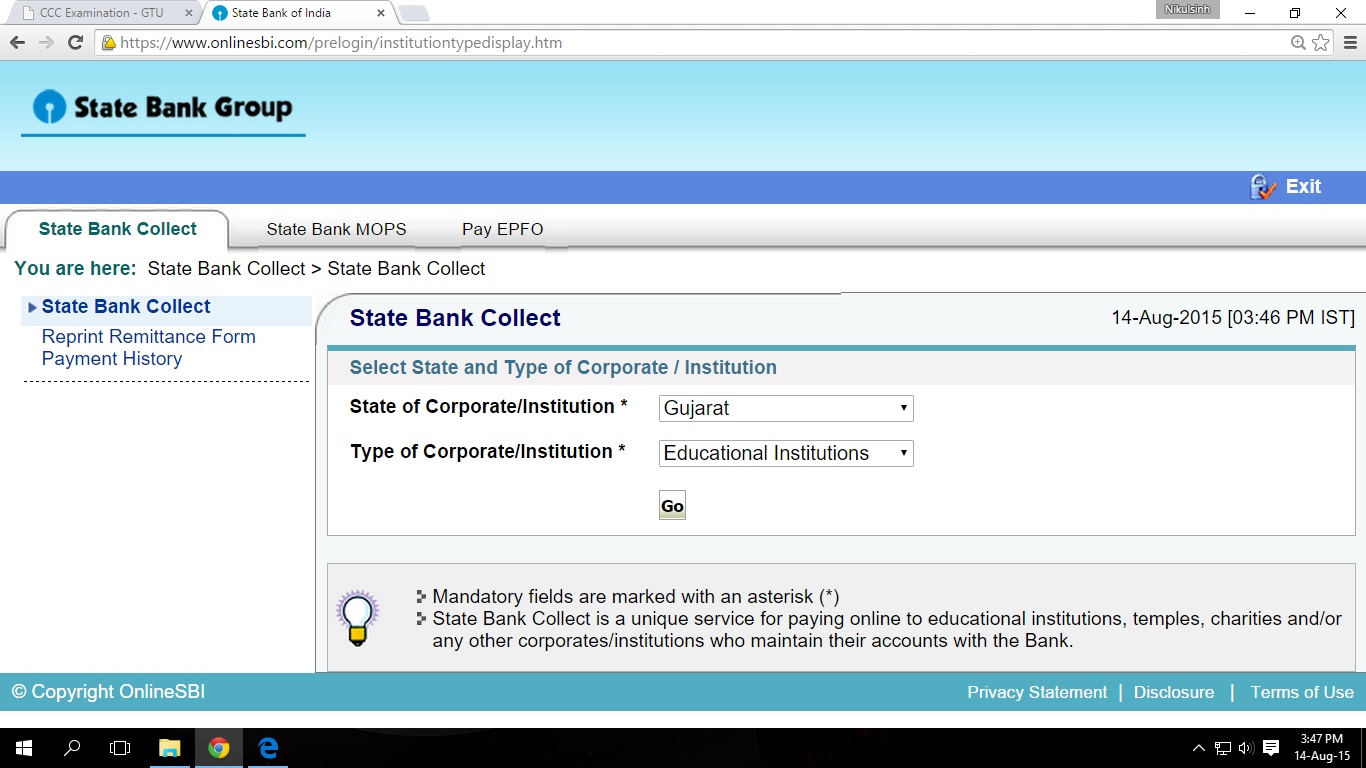1366x768 pixels.
Task: Open Payment History link
Action: click(112, 359)
